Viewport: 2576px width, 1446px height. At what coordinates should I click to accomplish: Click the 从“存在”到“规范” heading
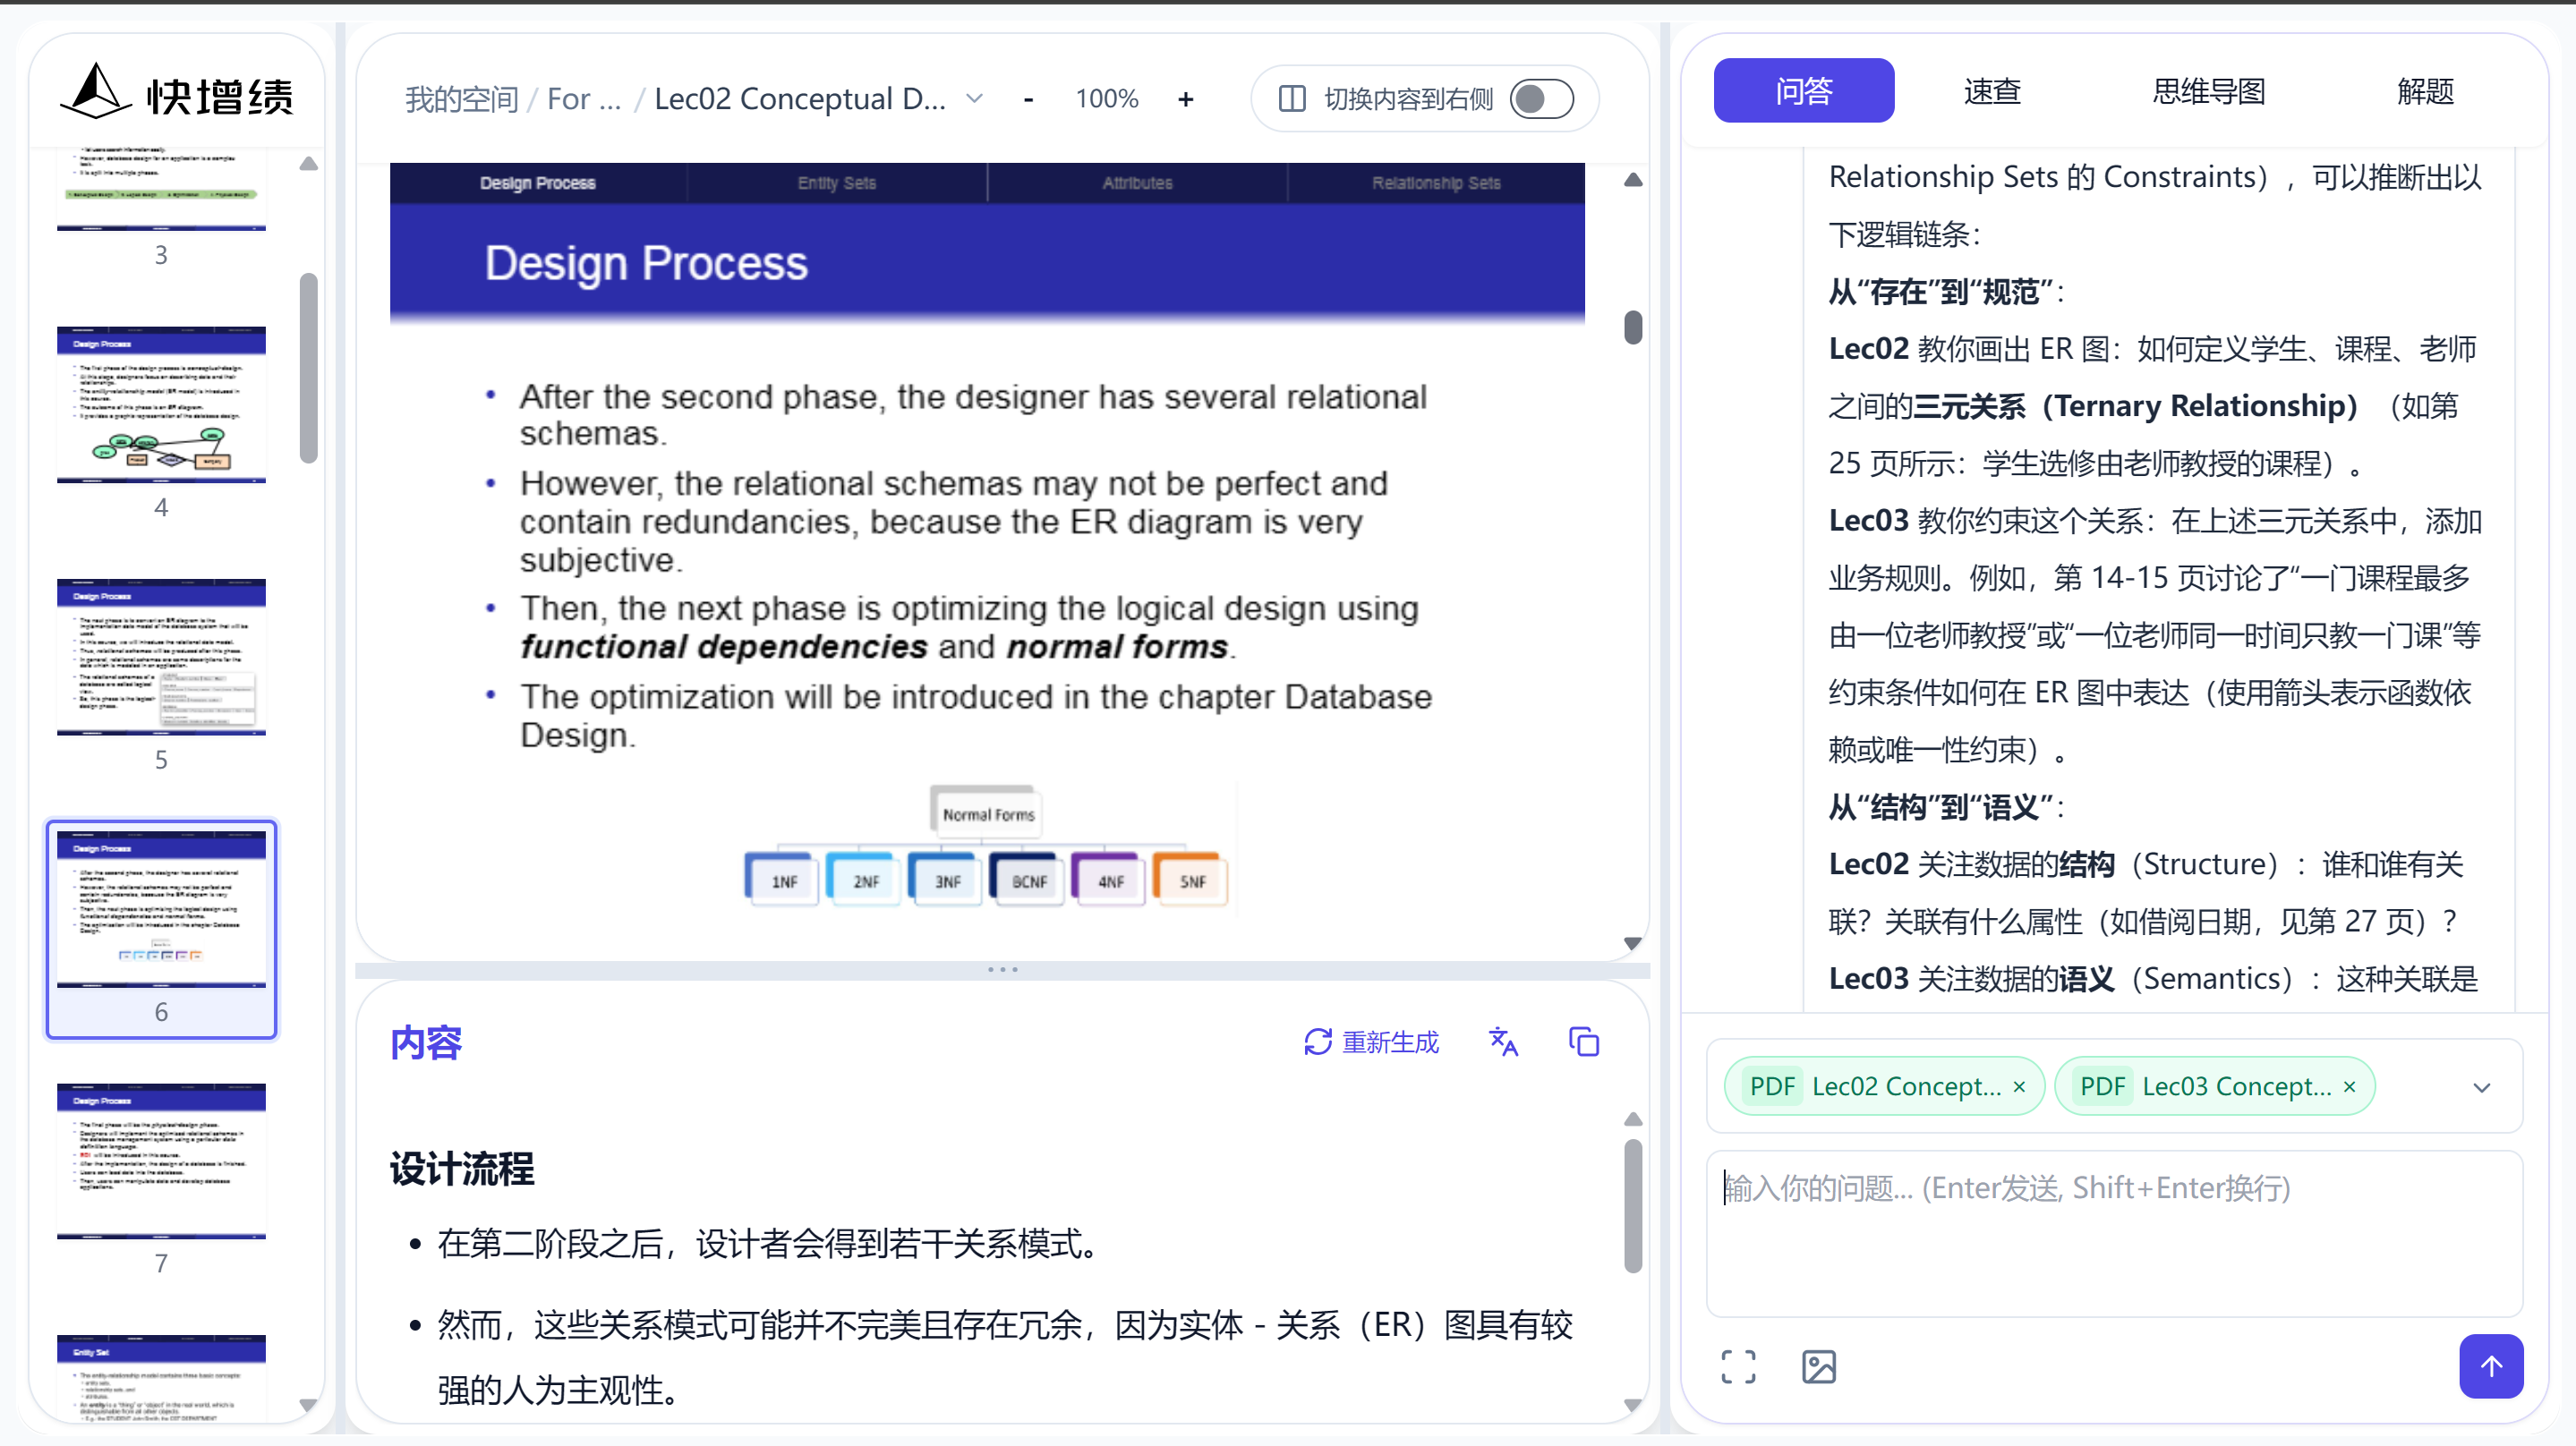click(1941, 292)
